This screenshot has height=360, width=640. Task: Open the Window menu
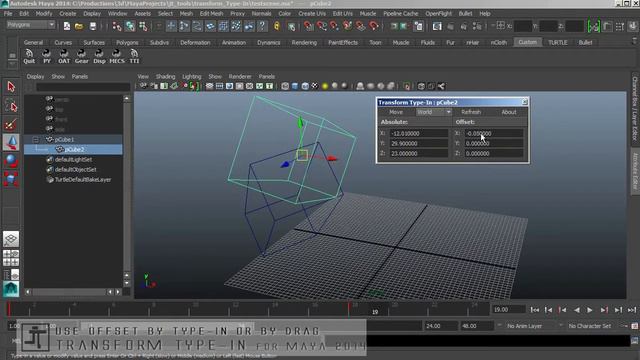pos(117,13)
